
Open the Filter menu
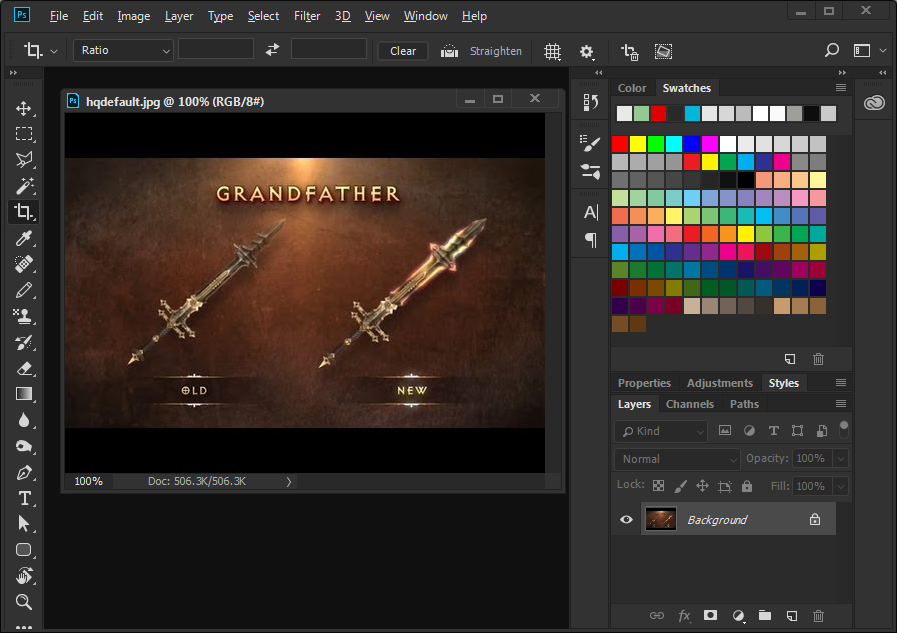(x=307, y=16)
